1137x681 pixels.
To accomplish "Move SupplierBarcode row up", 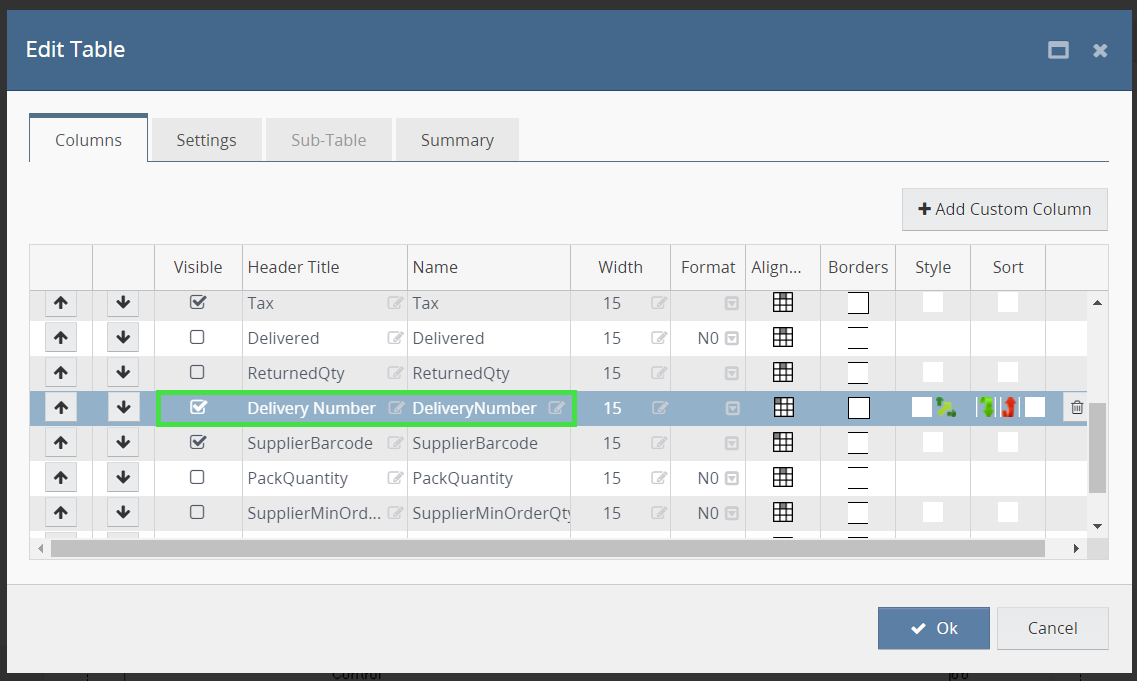I will 61,443.
